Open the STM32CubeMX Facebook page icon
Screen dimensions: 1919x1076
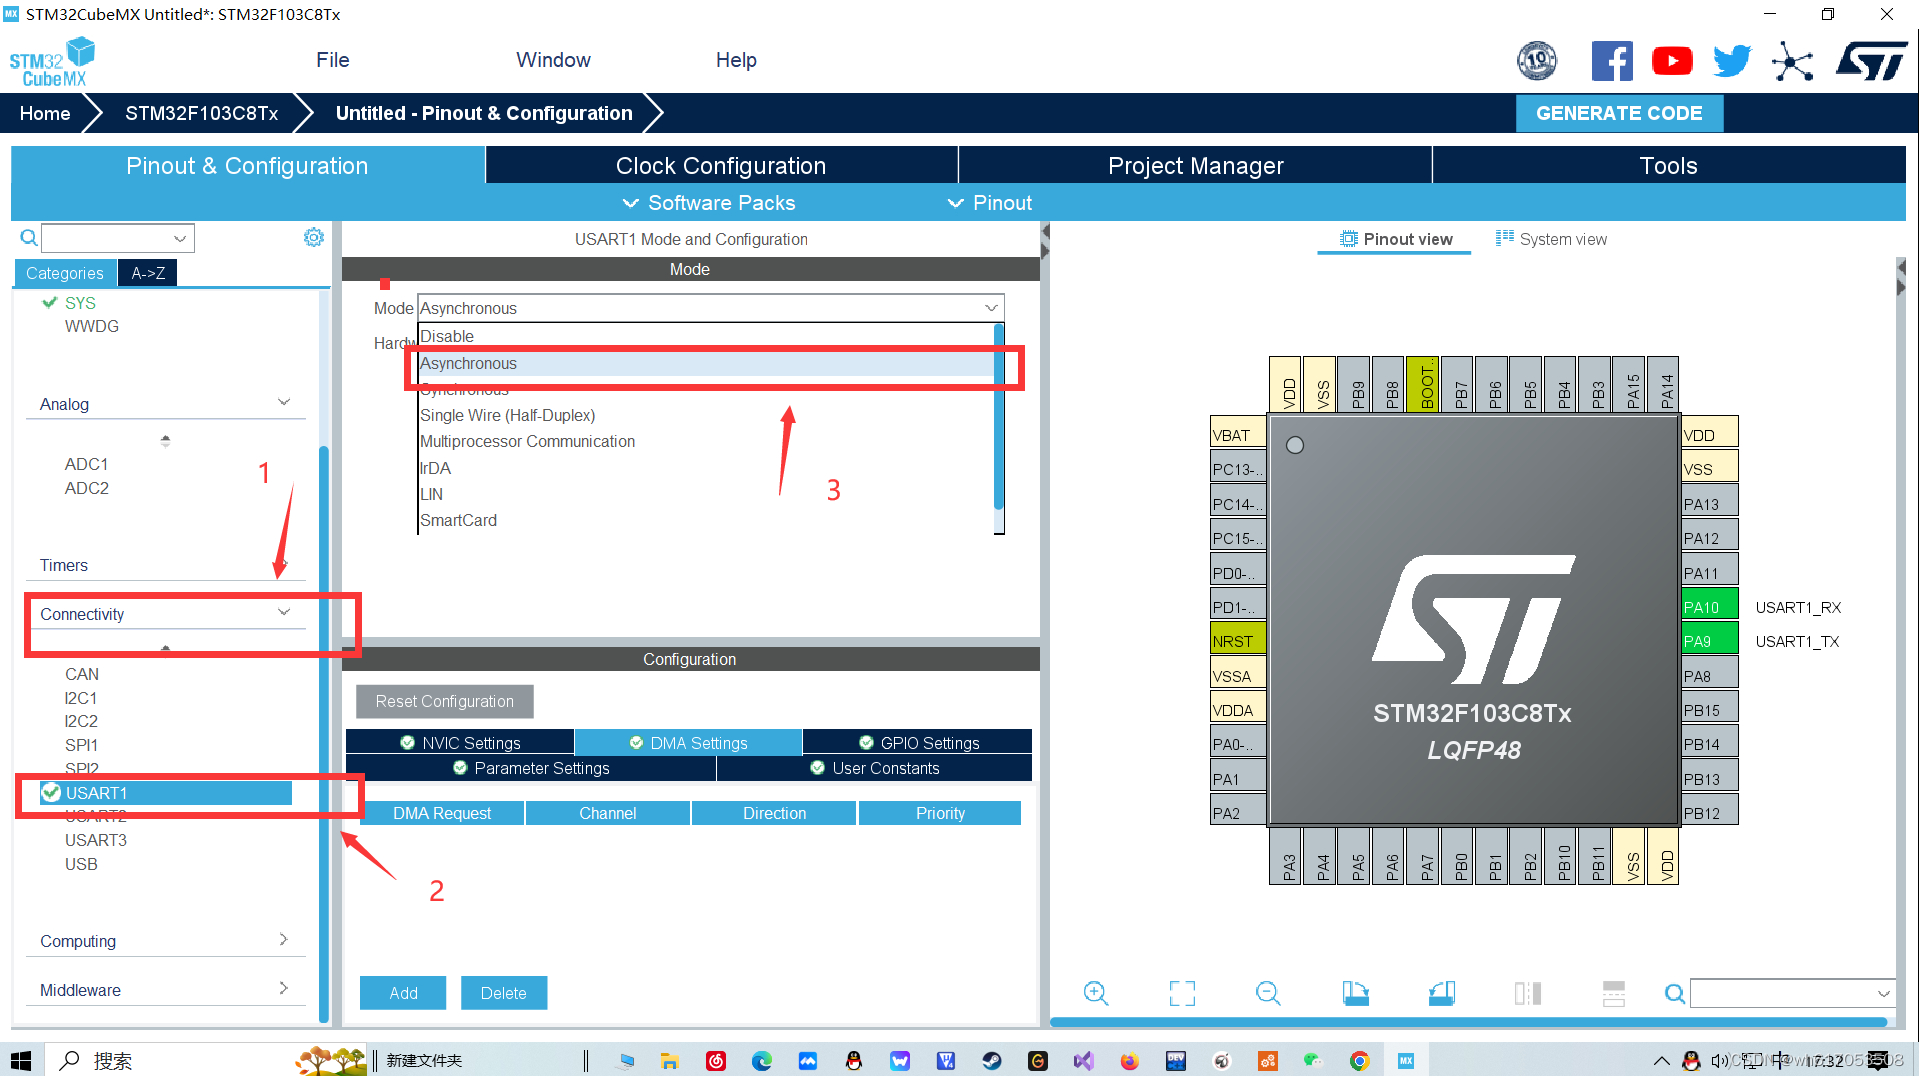(1612, 60)
